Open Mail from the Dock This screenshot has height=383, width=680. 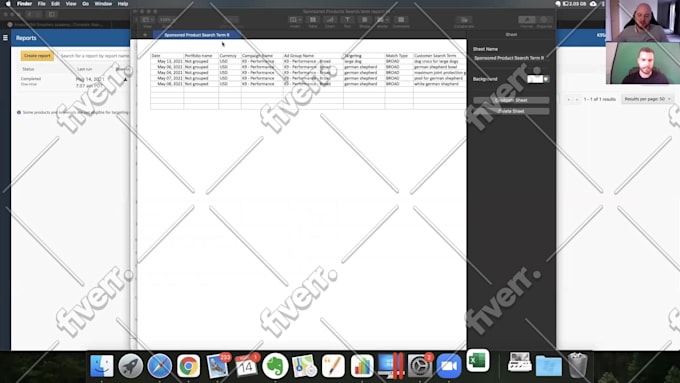click(217, 366)
